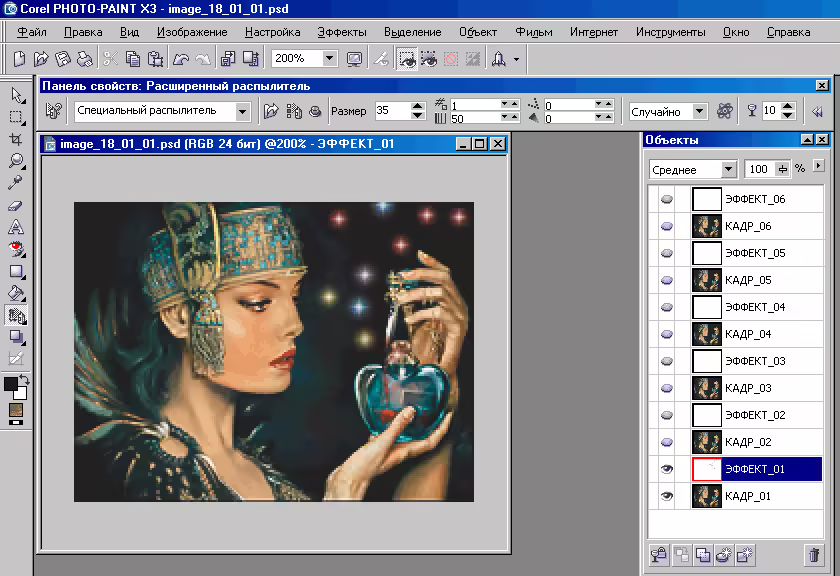Open the Выделение menu
Image resolution: width=840 pixels, height=576 pixels.
click(x=412, y=32)
